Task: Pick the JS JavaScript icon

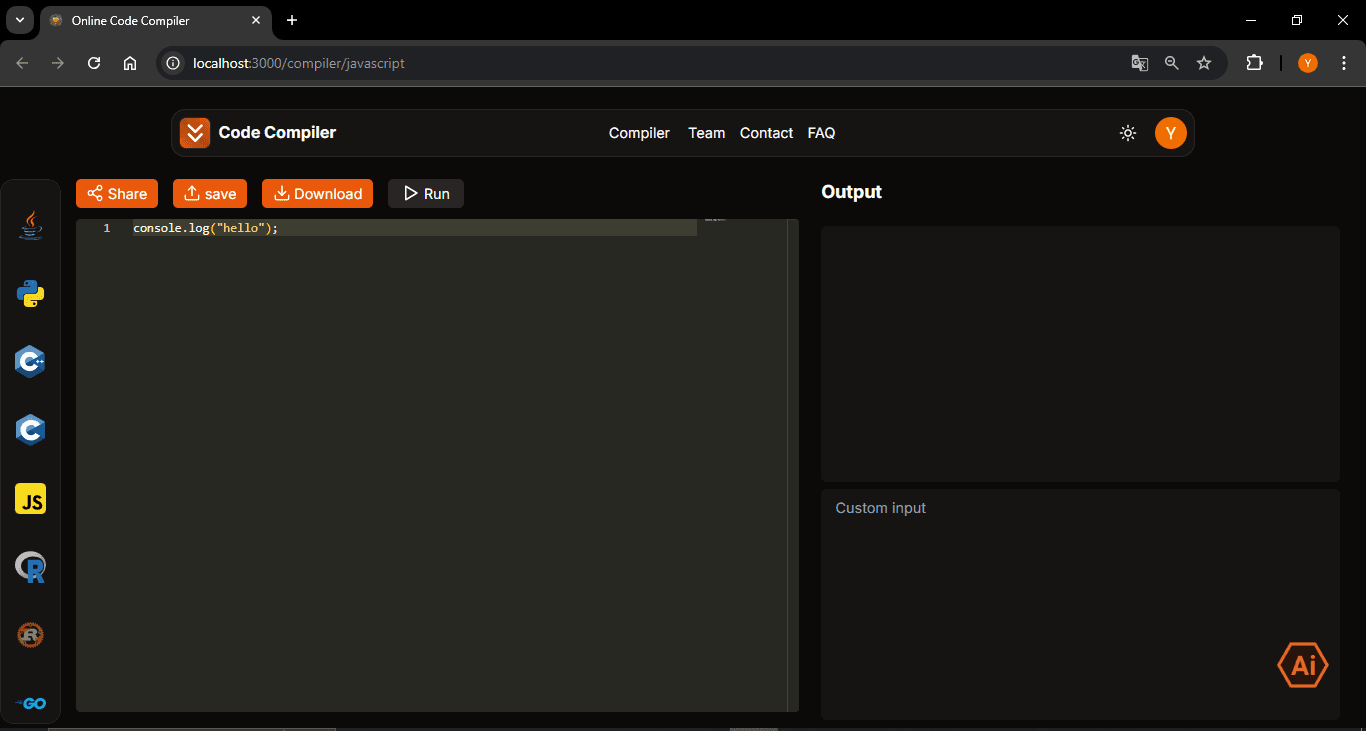Action: pyautogui.click(x=31, y=499)
